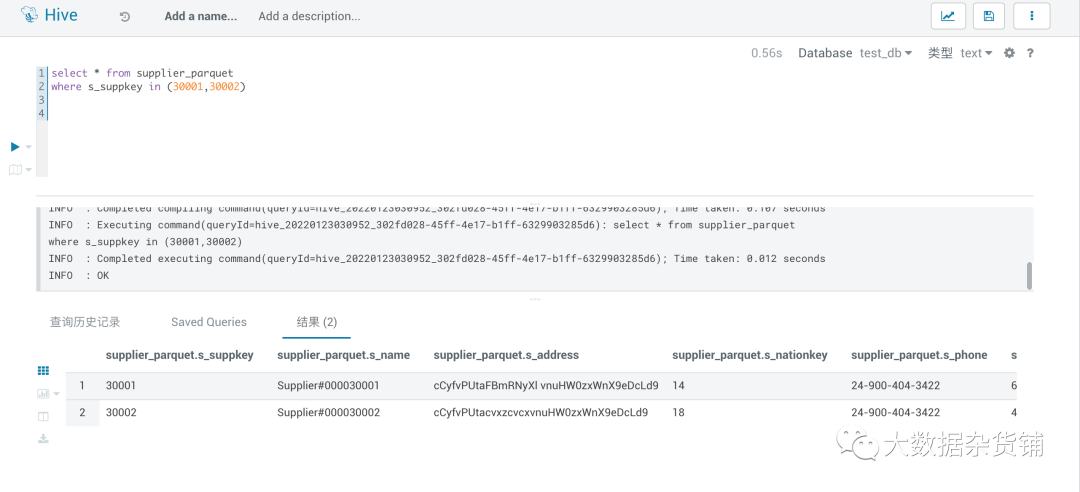The image size is (1080, 492).
Task: Download results with the download icon
Action: click(43, 438)
